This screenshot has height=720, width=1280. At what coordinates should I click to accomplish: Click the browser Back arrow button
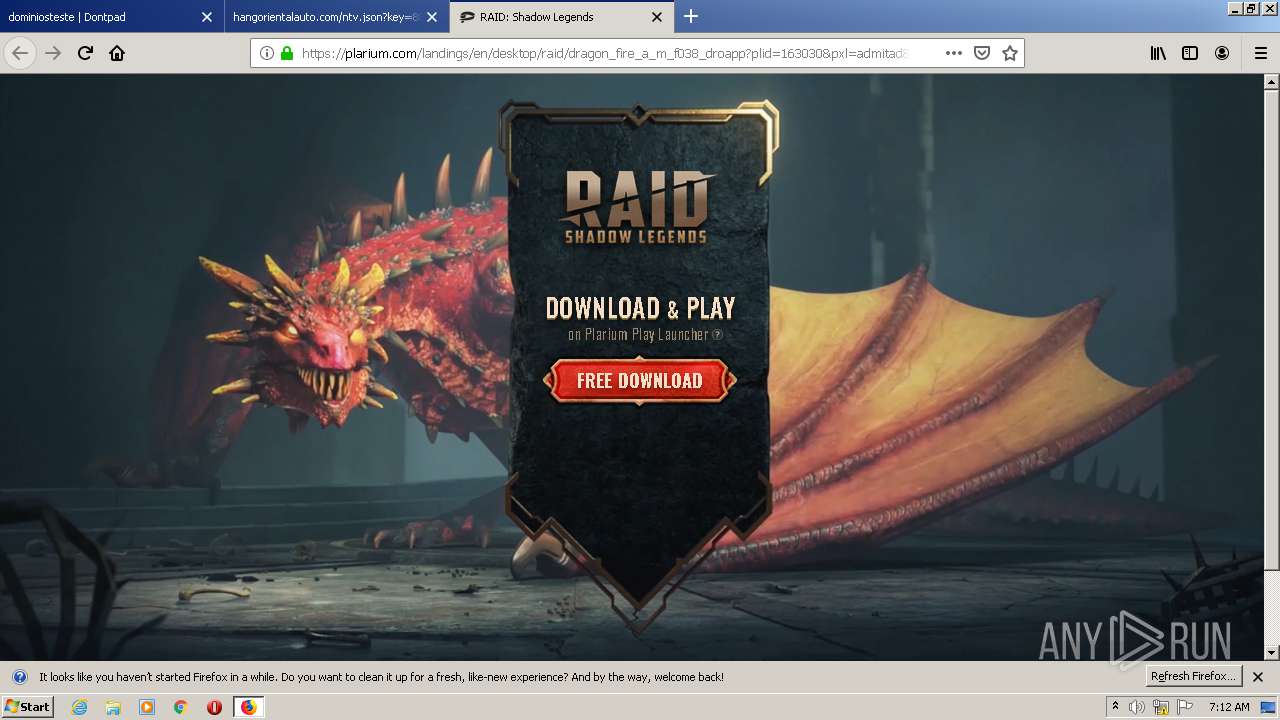[x=20, y=53]
